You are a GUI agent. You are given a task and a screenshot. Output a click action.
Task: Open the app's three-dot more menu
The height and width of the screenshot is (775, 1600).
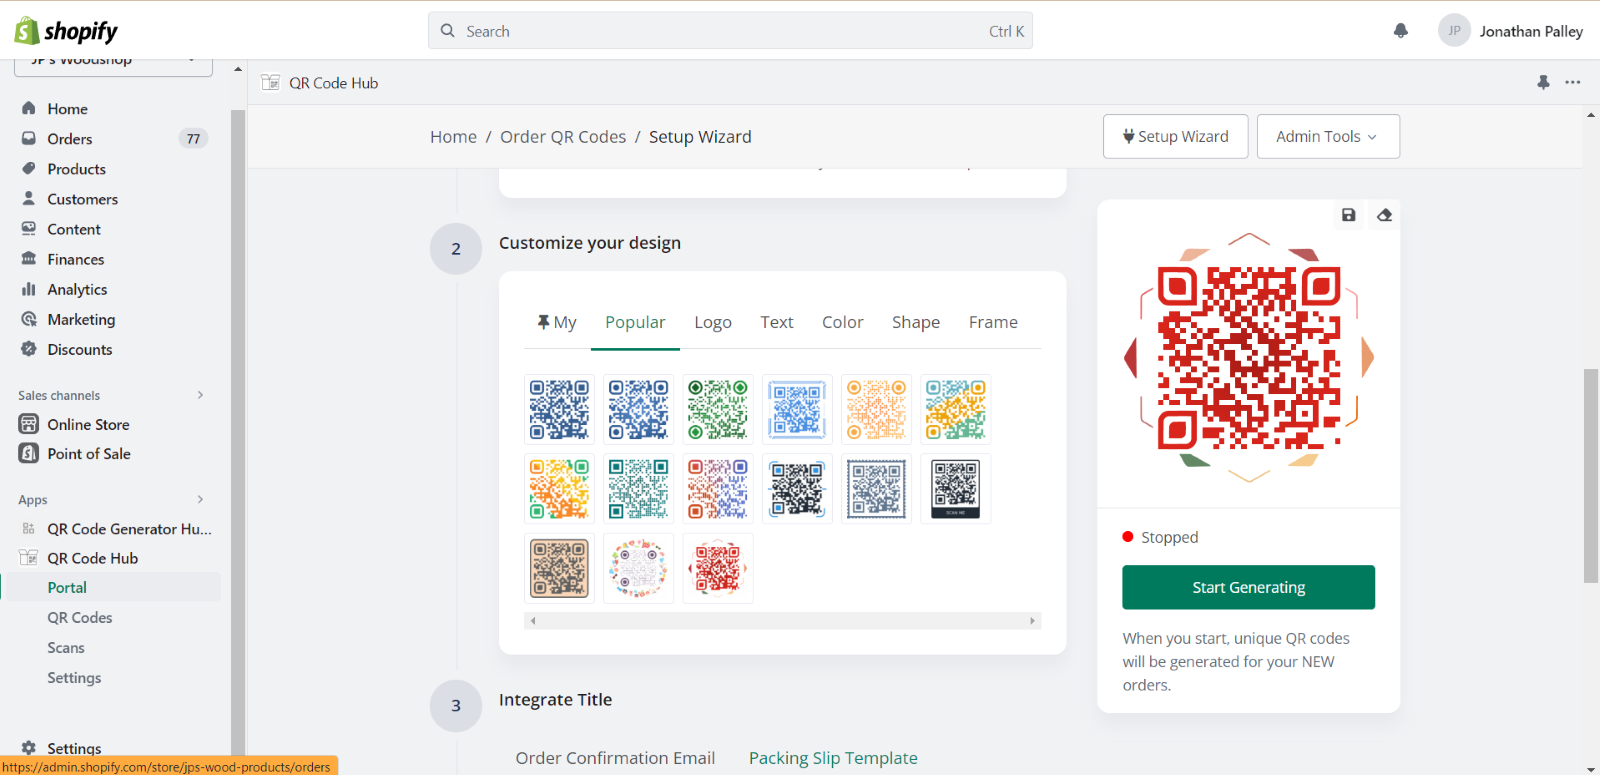[x=1573, y=83]
